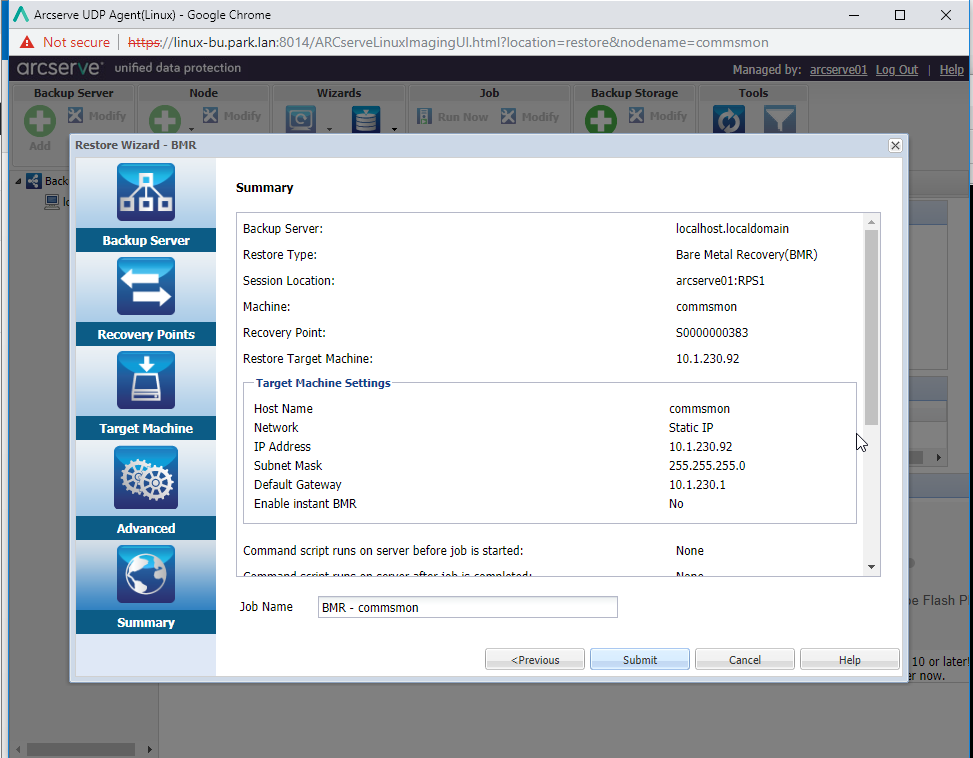Click the Summary step label
Screen dimensions: 973x758
(x=146, y=622)
